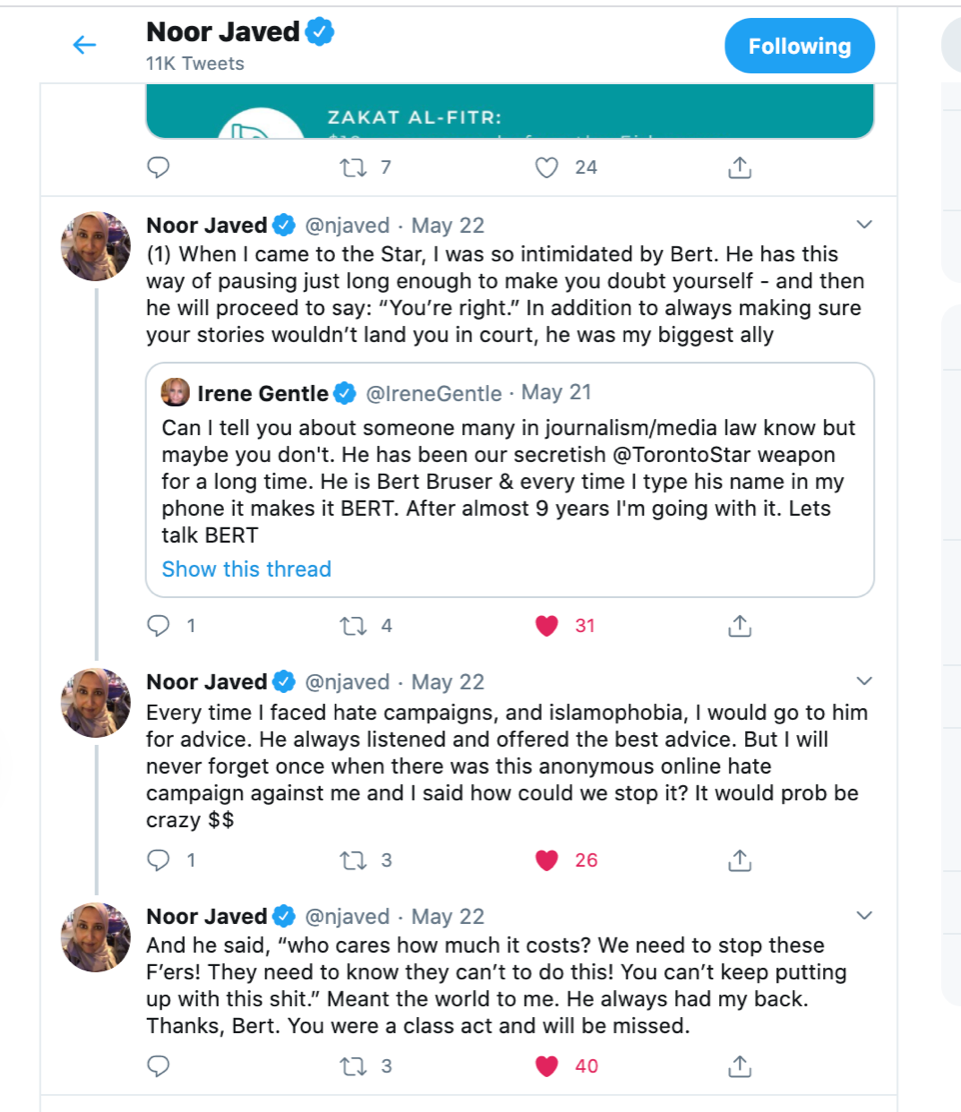Share the final thank-you tweet about Bert

pos(739,1066)
